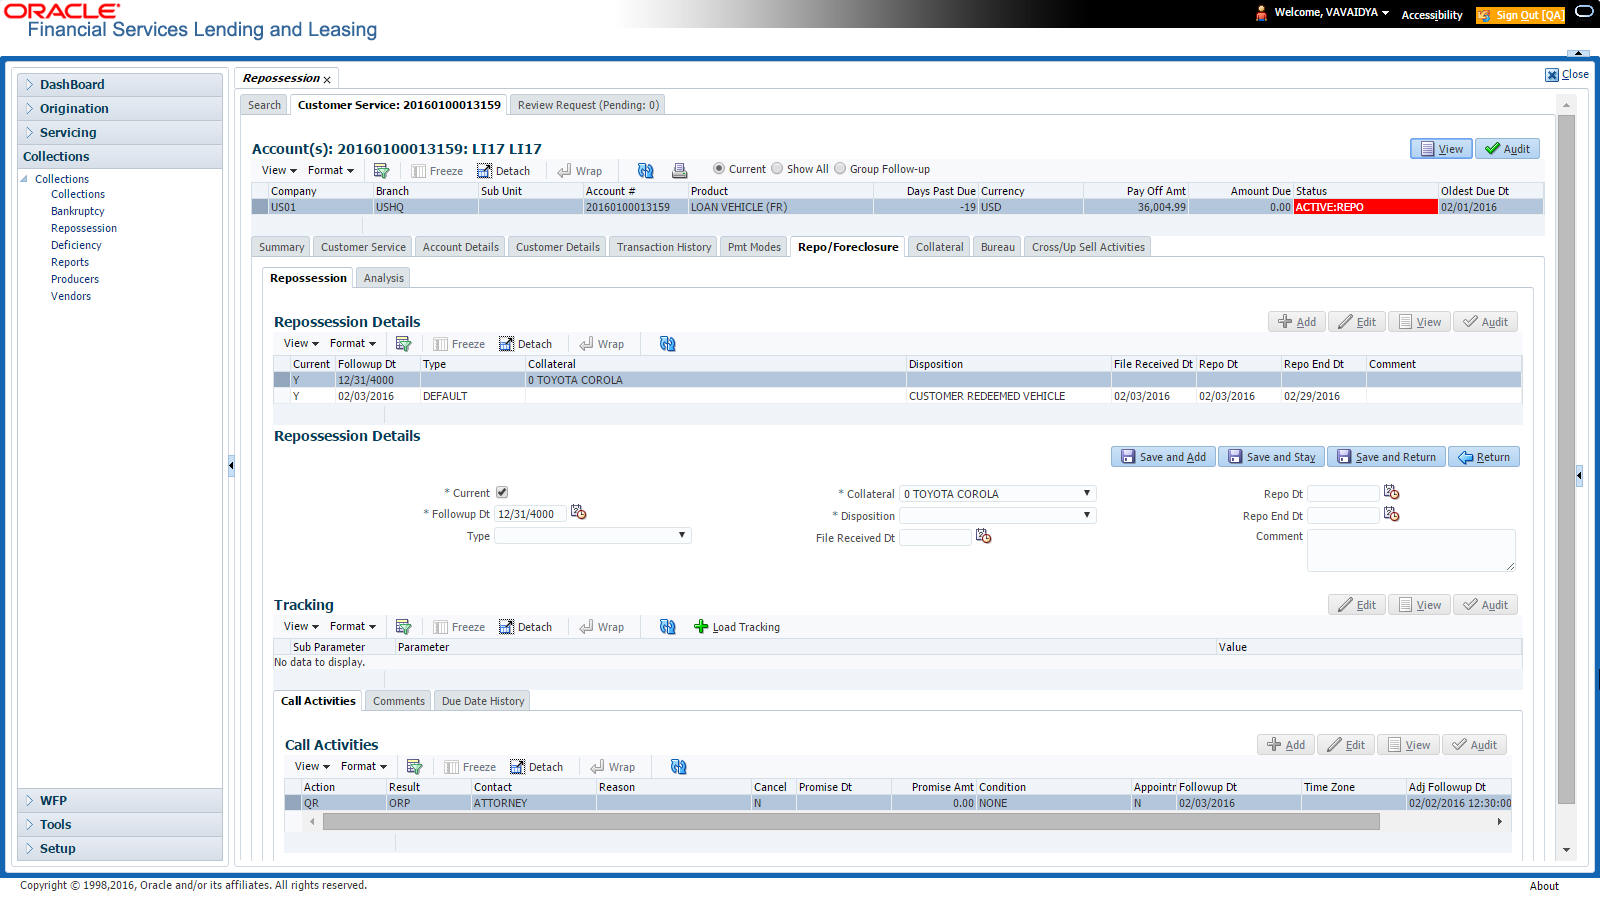Open the Type dropdown
This screenshot has width=1600, height=900.
coord(593,536)
